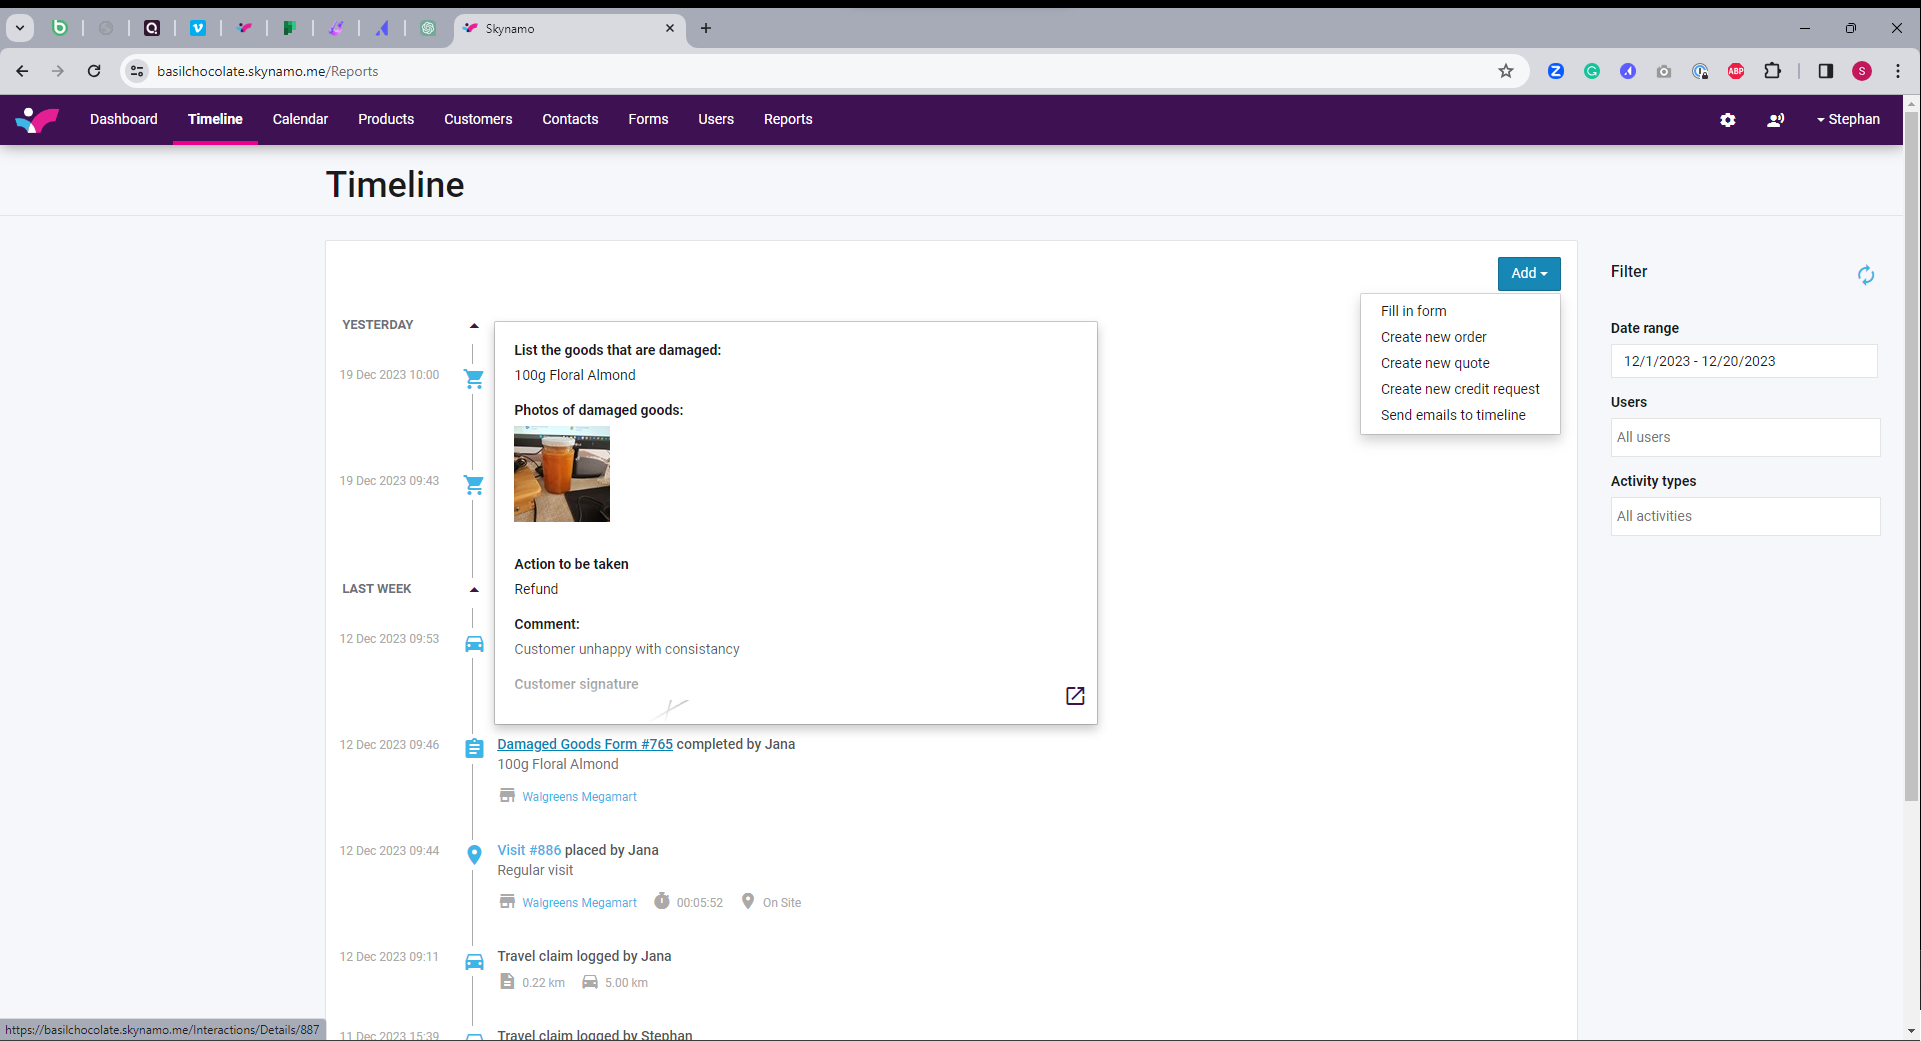The image size is (1921, 1041).
Task: Collapse the YESTERDAY timeline section
Action: tap(474, 326)
